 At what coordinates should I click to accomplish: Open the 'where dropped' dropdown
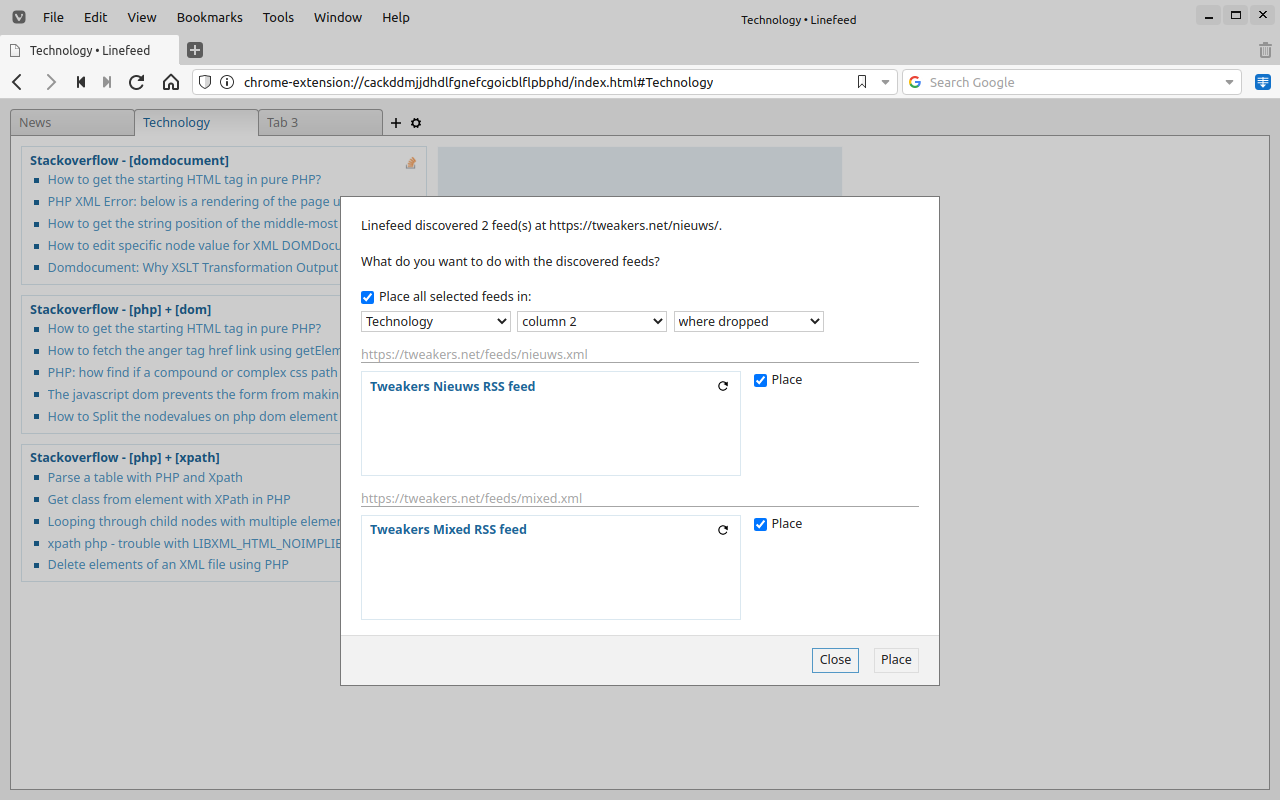749,321
